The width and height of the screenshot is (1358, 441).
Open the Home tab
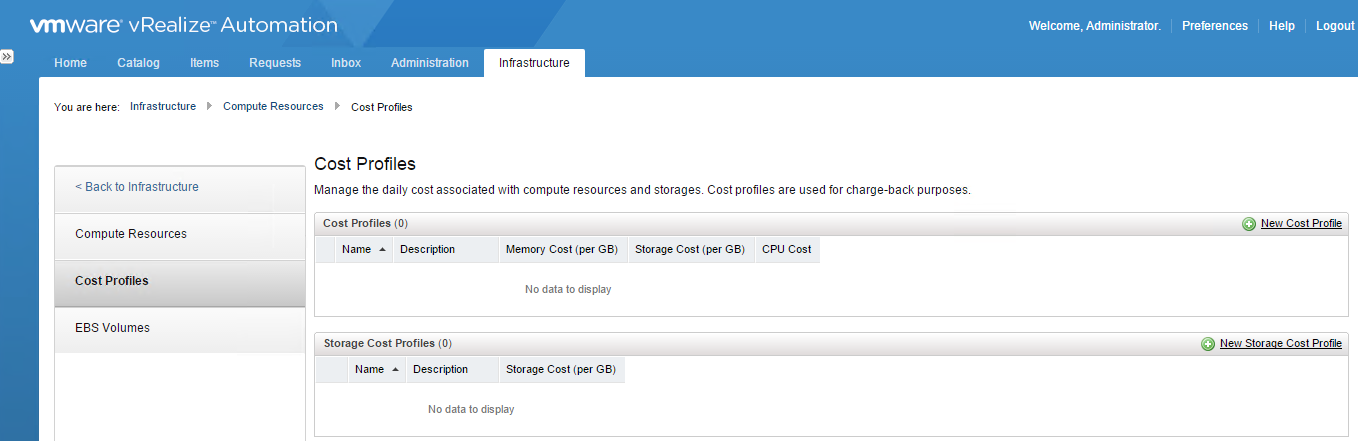point(70,63)
